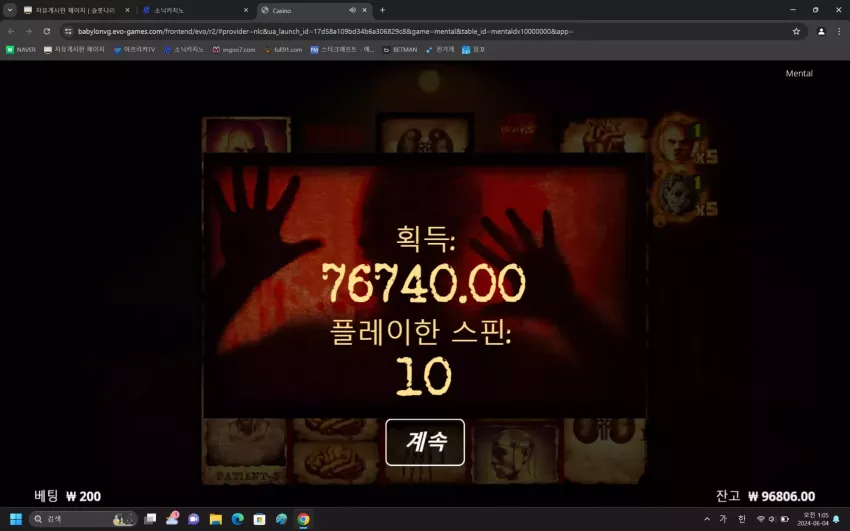
Task: Open the NAVER bookmark
Action: point(21,49)
